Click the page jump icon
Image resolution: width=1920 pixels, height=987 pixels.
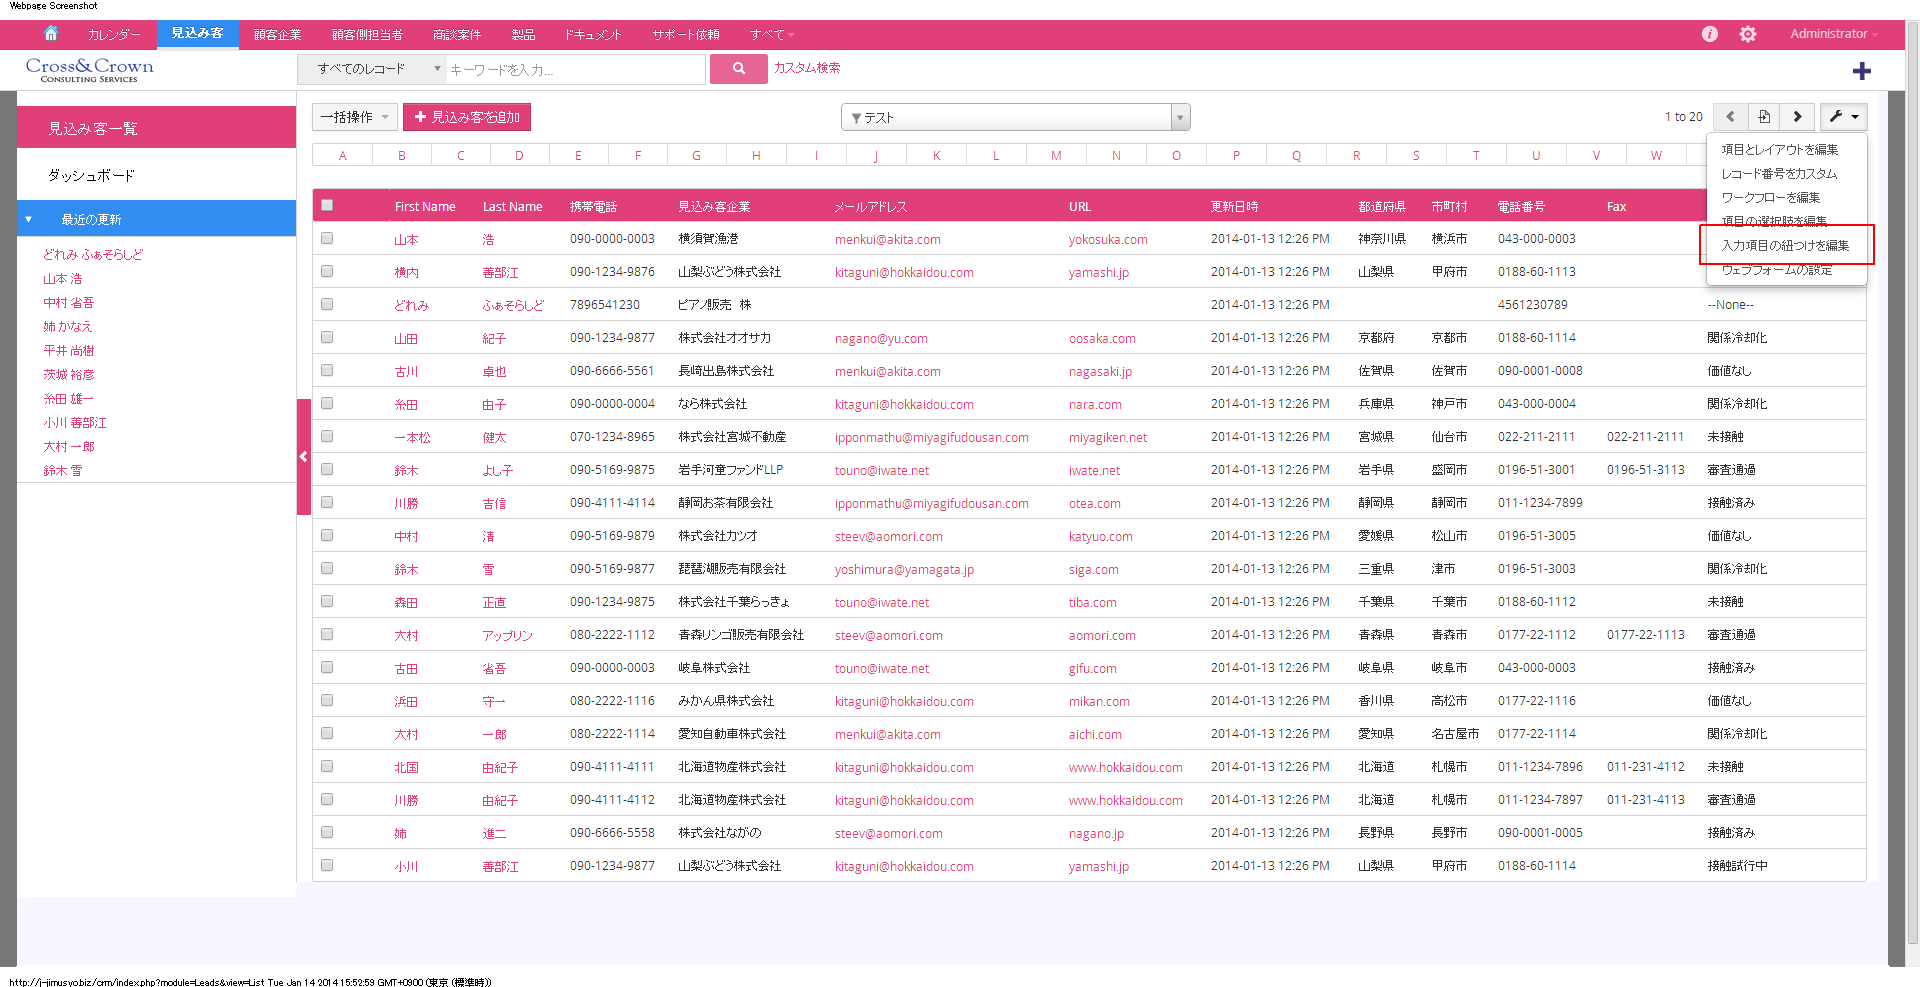click(x=1764, y=117)
